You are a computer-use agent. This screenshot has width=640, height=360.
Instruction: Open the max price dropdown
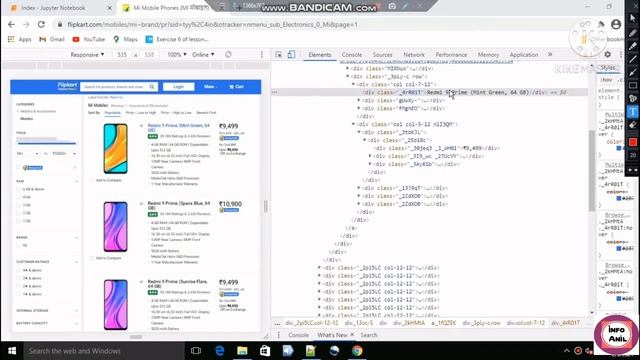point(64,153)
